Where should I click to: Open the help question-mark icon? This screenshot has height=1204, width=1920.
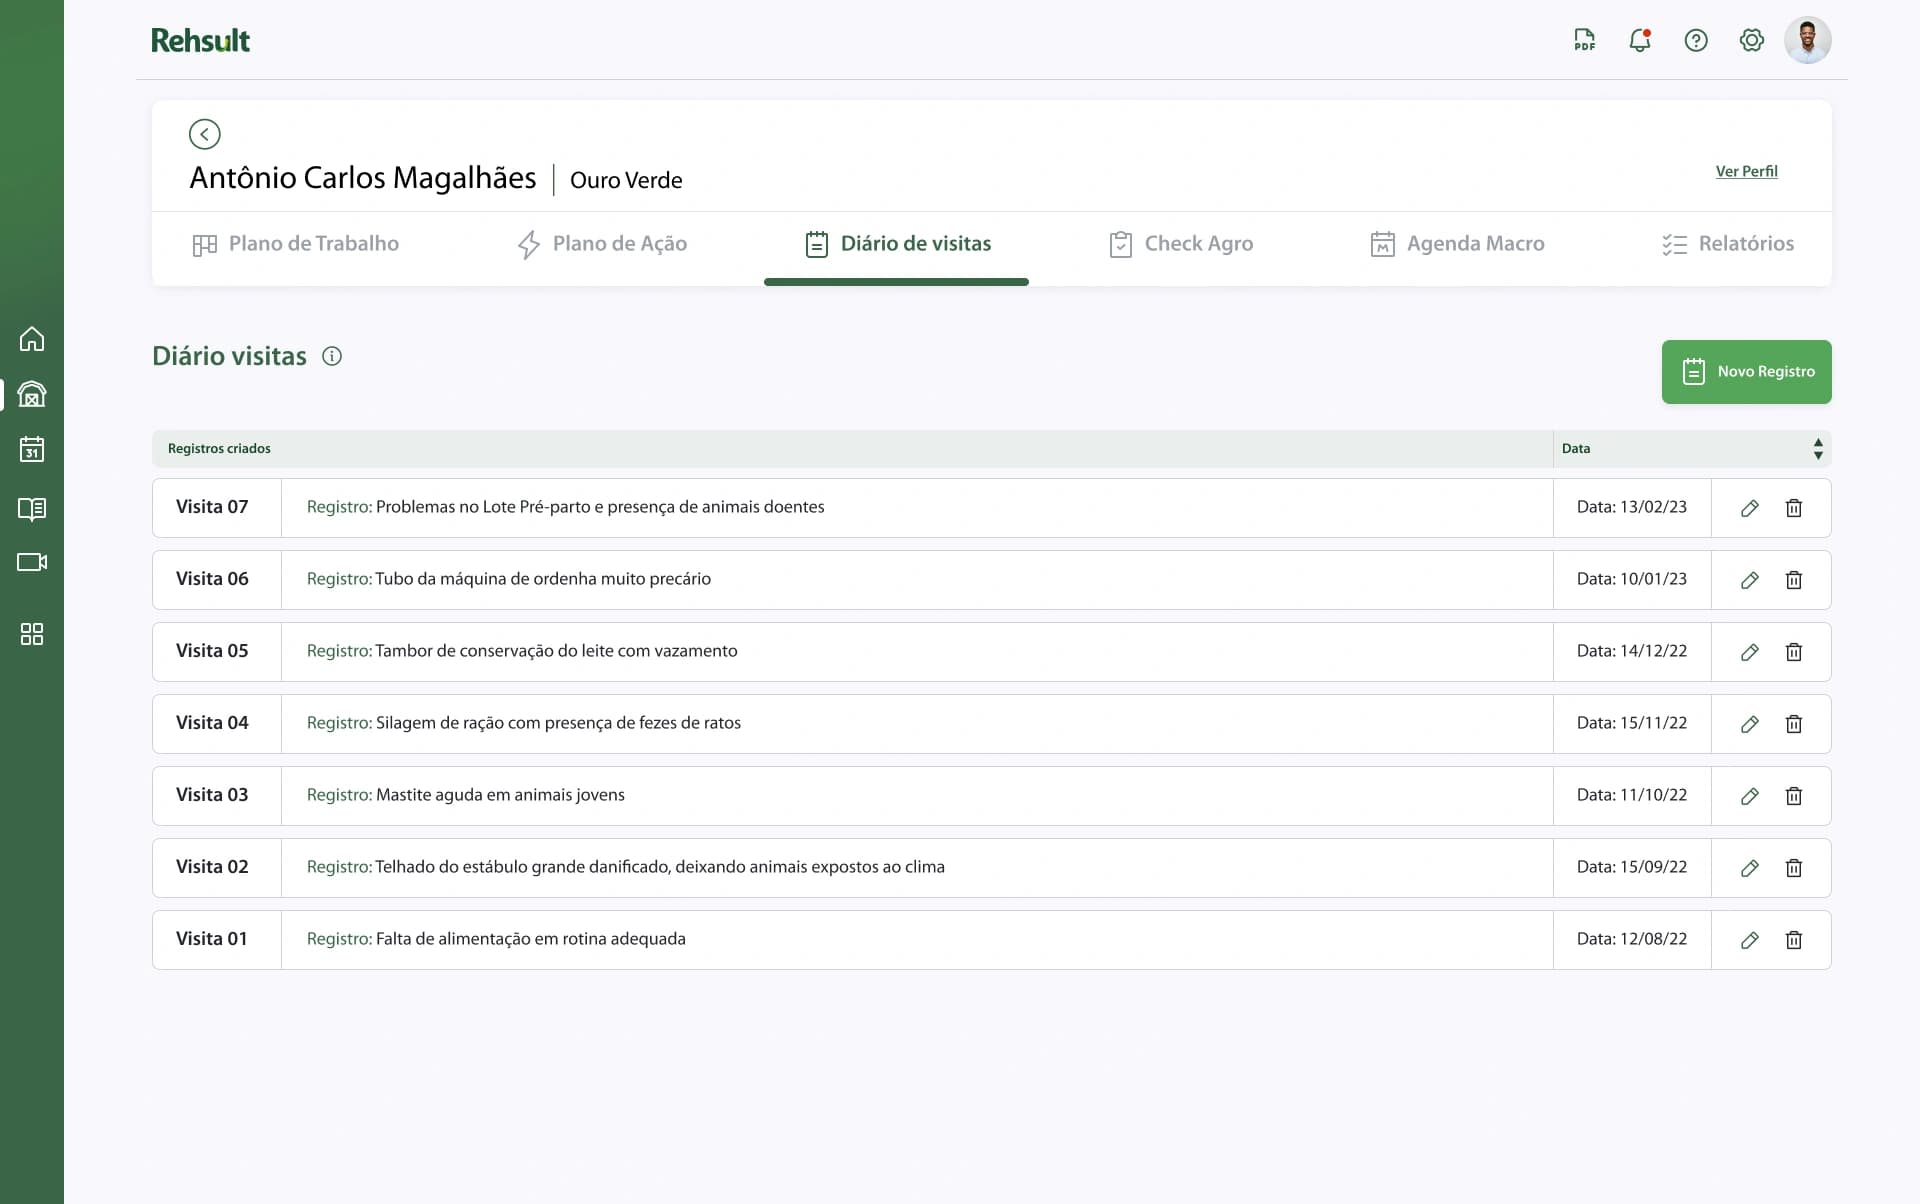pos(1696,40)
